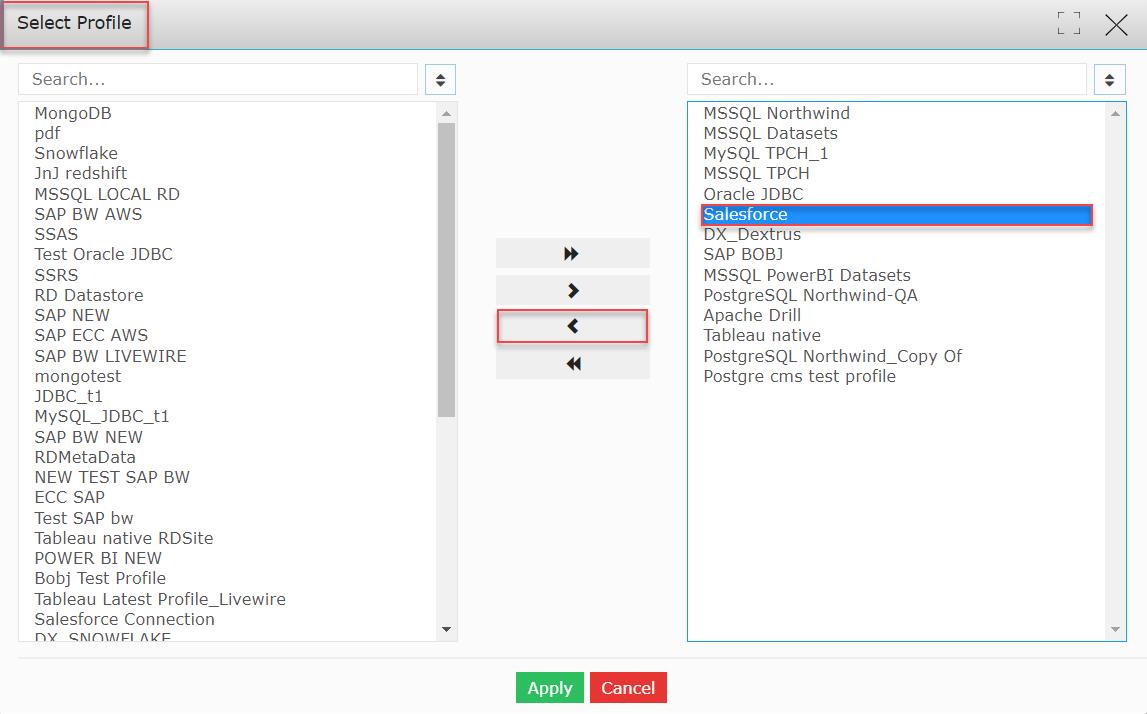The image size is (1147, 714).
Task: Select Tableau Latest Profile_Livewire entry
Action: coord(159,599)
